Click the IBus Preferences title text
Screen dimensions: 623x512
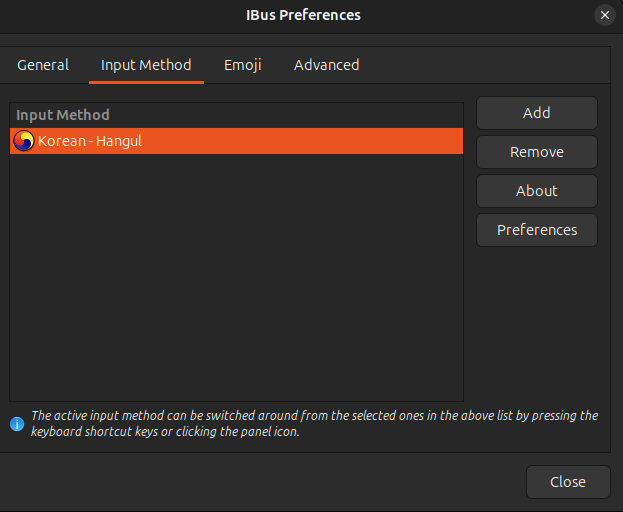303,15
